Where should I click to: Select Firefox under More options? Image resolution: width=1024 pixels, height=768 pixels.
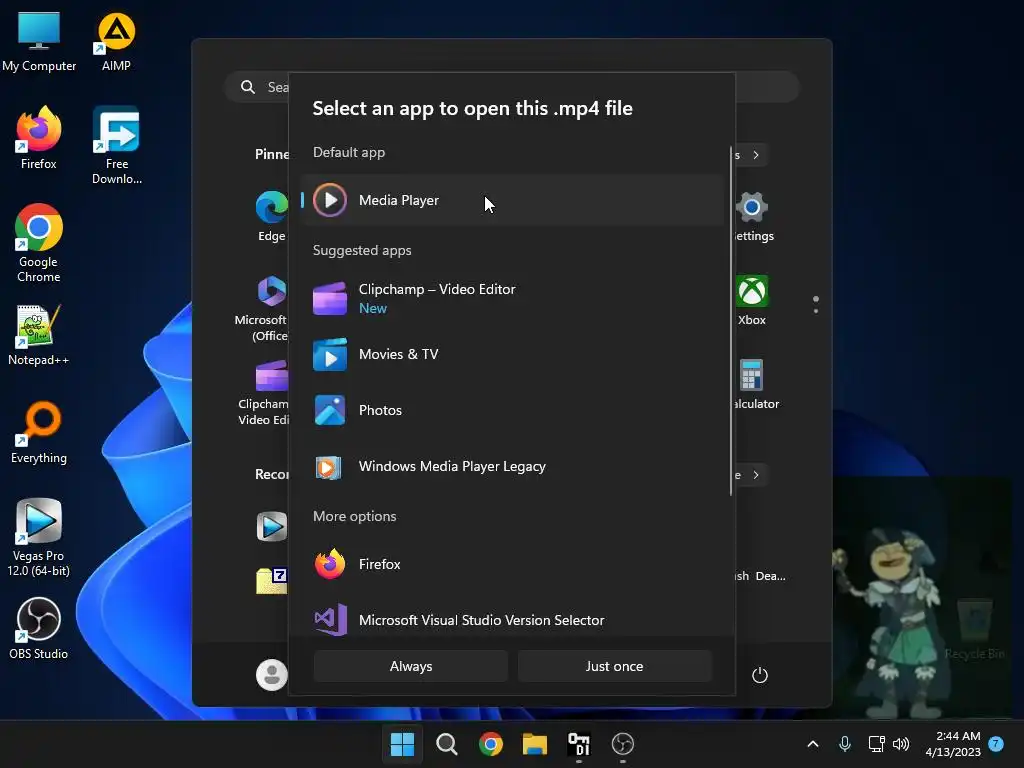[x=513, y=564]
